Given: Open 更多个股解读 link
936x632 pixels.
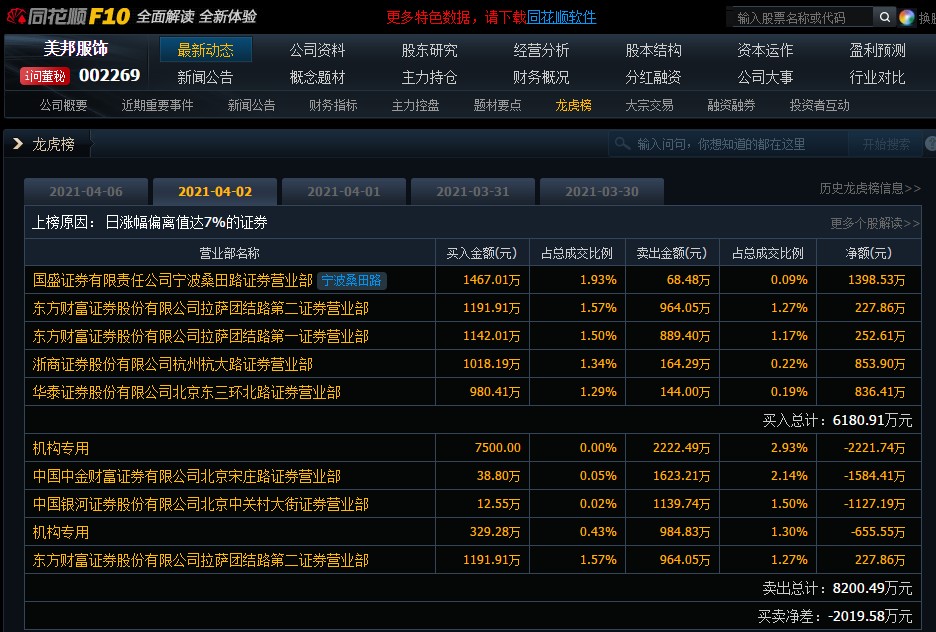Looking at the screenshot, I should click(x=875, y=223).
